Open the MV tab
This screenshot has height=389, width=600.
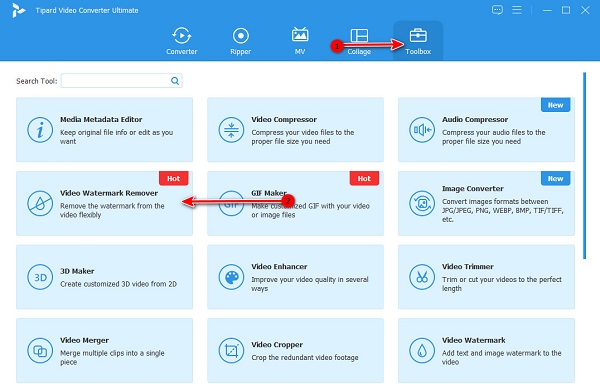point(300,41)
